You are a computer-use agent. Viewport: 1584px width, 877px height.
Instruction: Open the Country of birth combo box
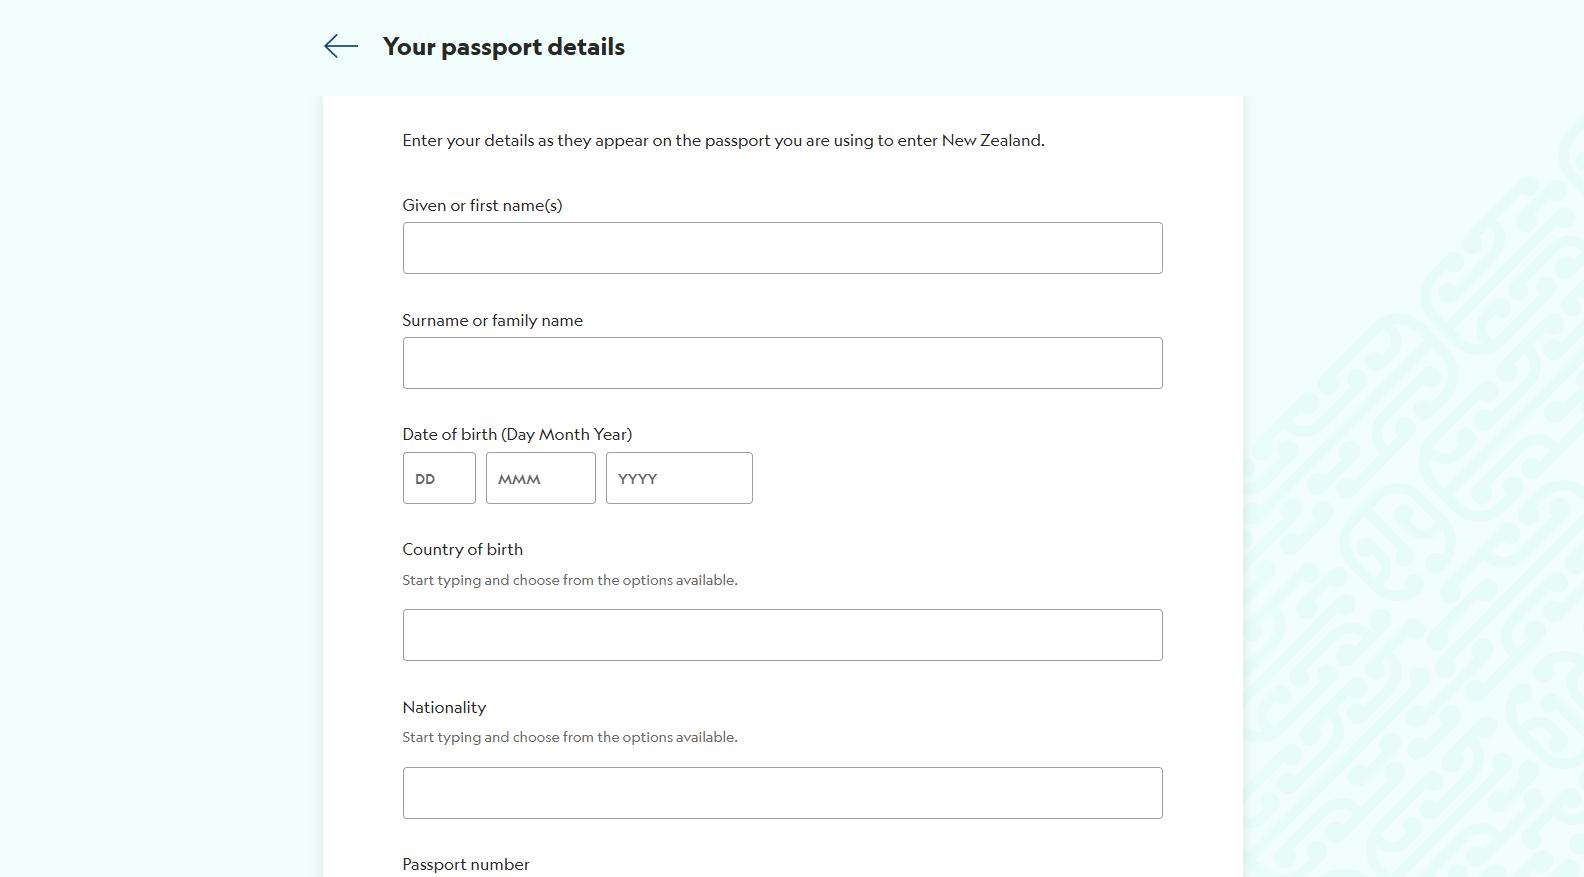(782, 635)
